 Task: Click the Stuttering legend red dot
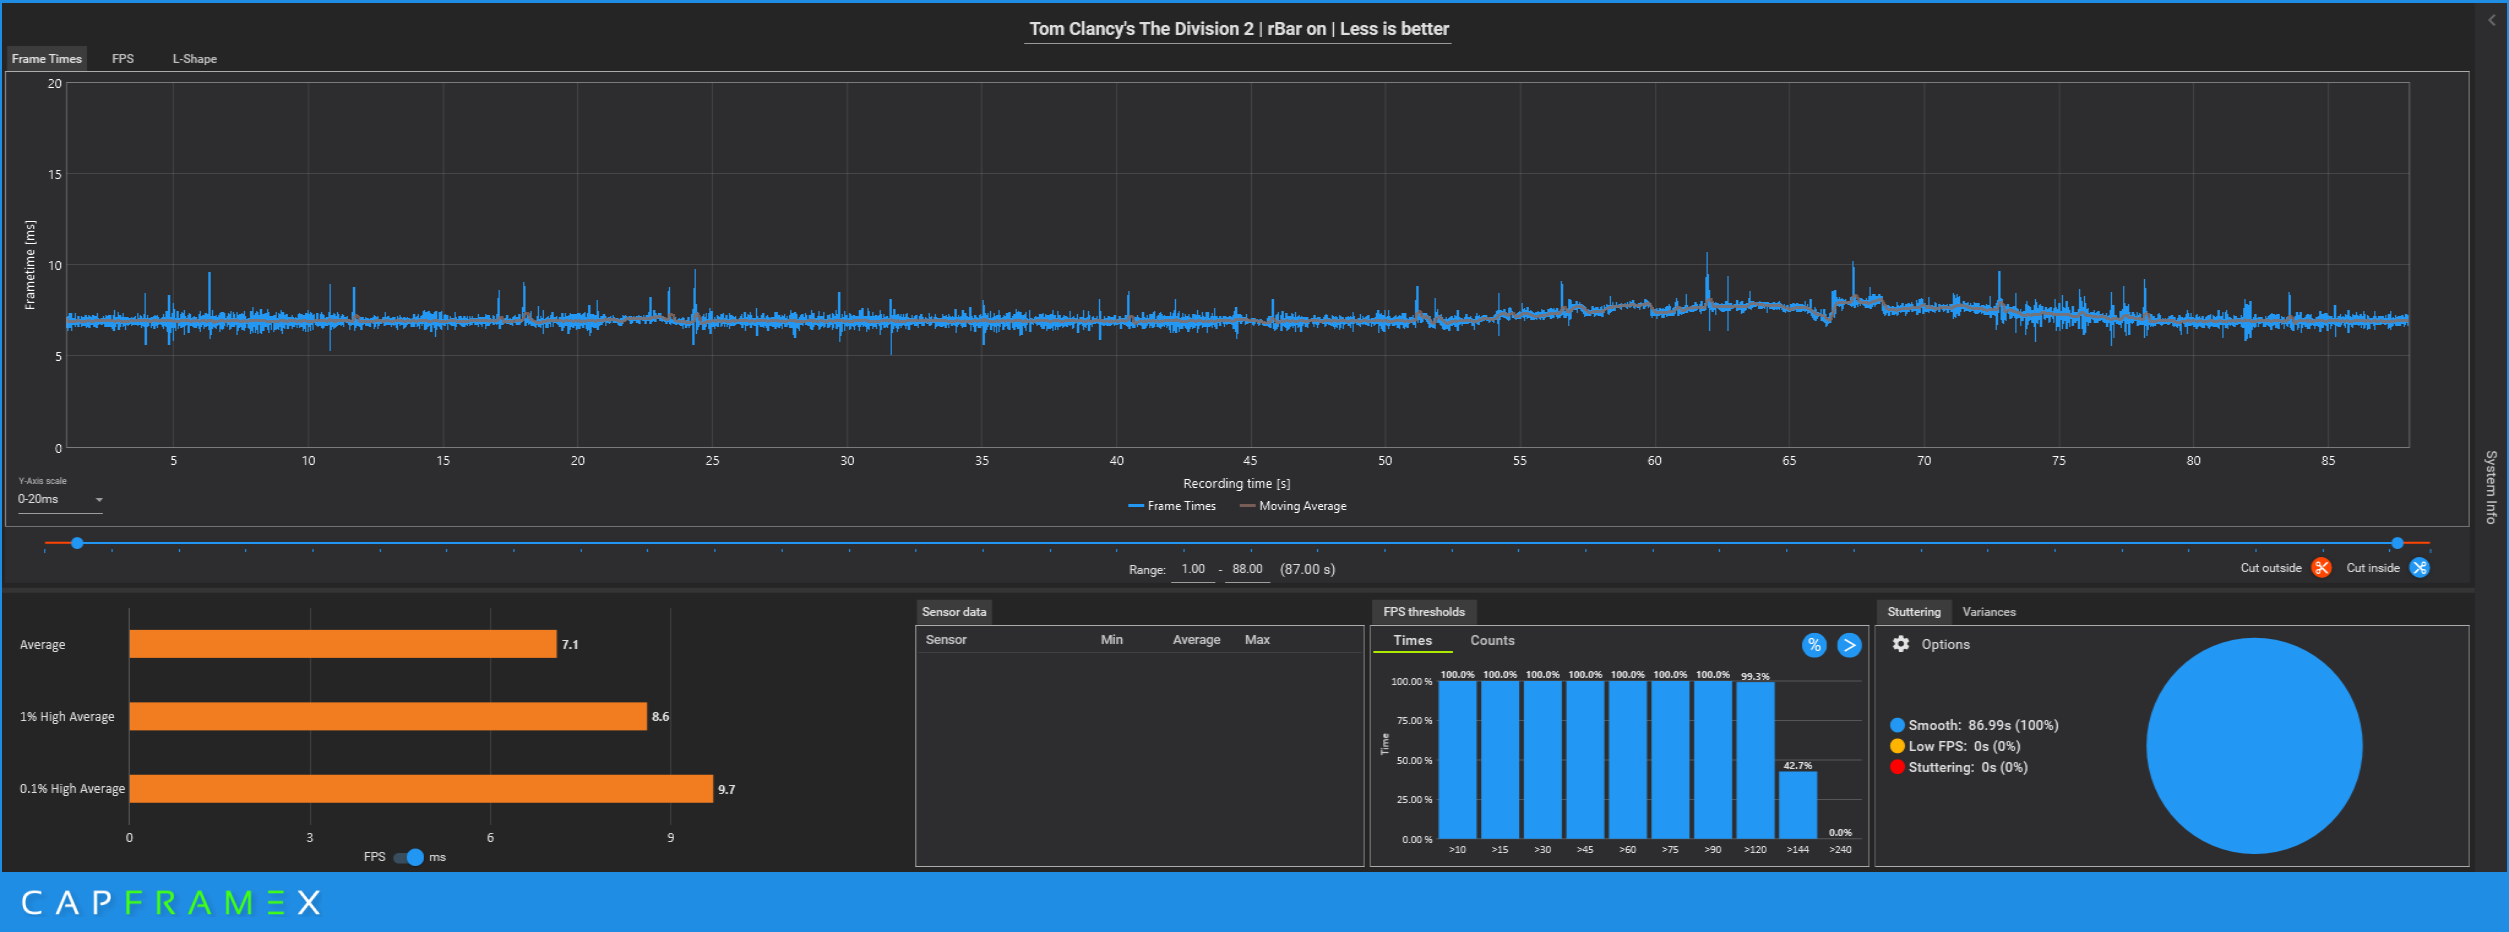tap(1897, 767)
